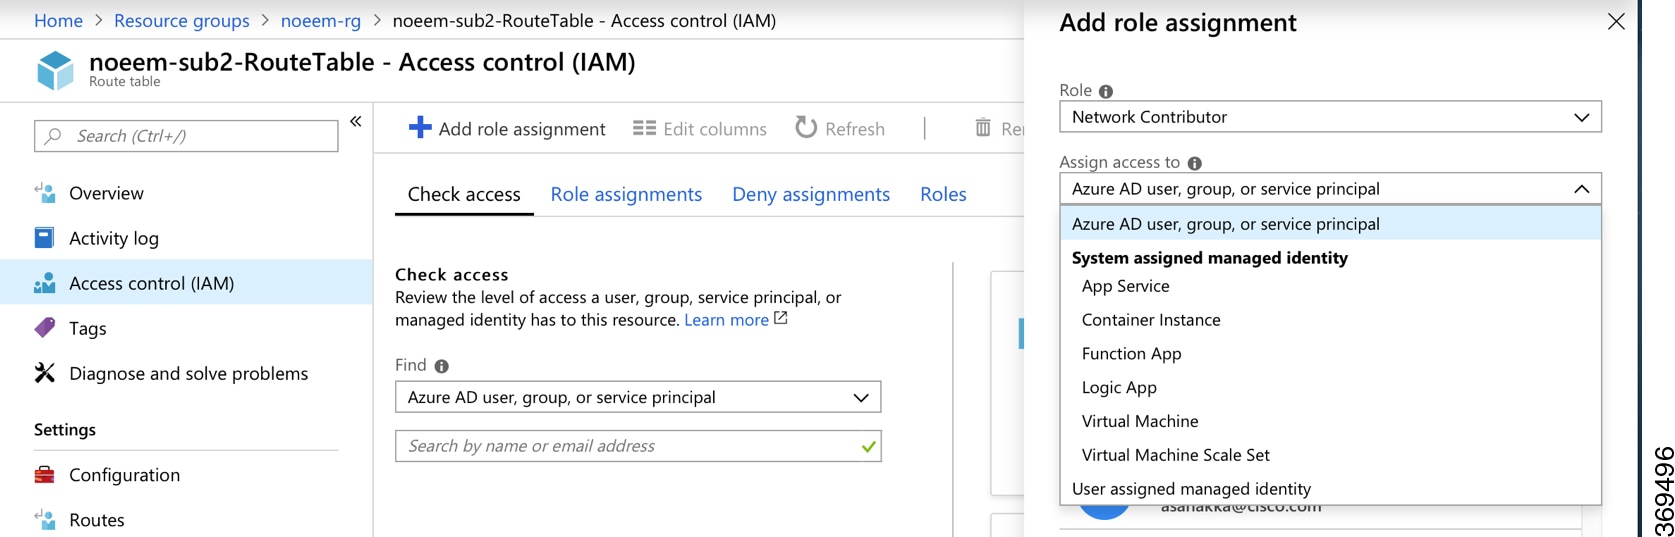
Task: Click Search by name or email address field
Action: click(638, 446)
